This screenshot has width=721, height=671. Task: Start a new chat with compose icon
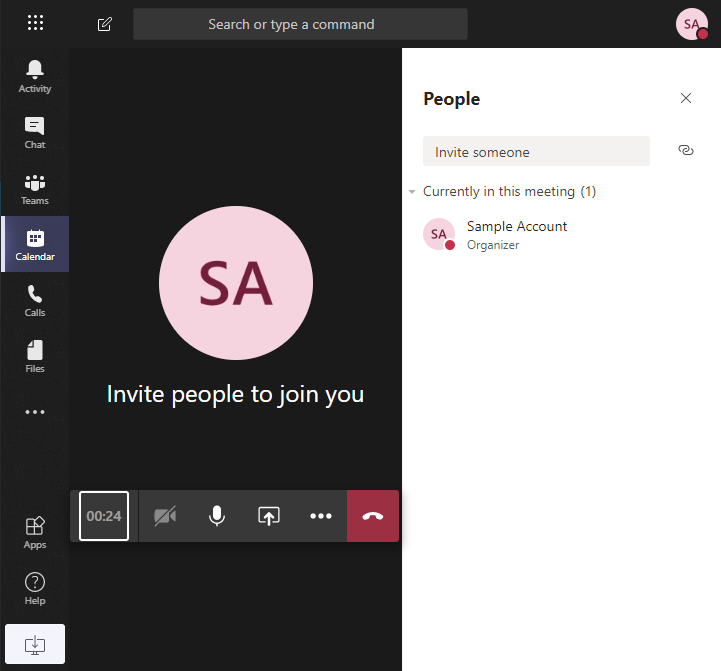click(105, 24)
